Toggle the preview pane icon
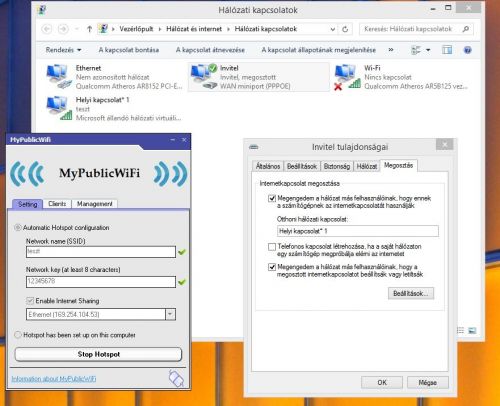The height and width of the screenshot is (406, 500). (447, 50)
